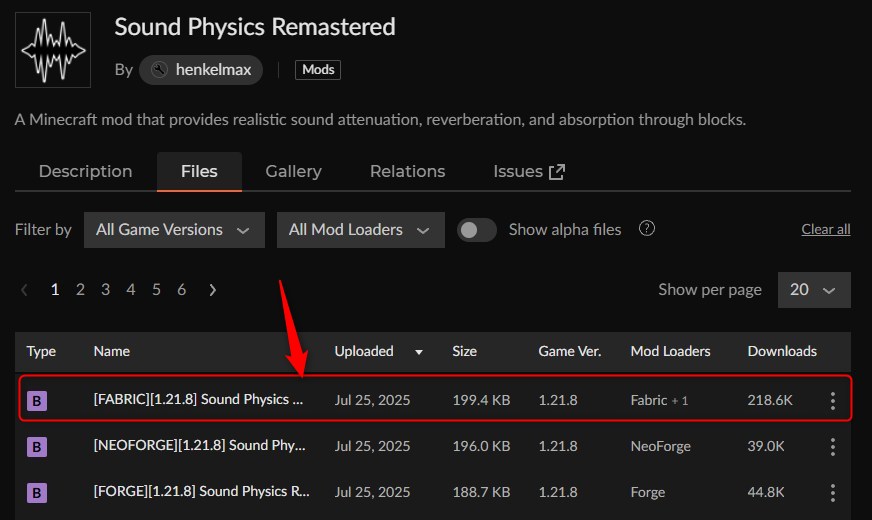Screen dimensions: 872x520
Task: Click the Clear all link
Action: 825,230
